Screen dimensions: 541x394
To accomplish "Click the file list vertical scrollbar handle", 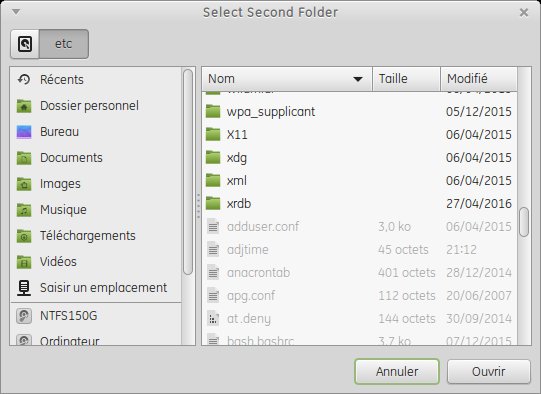I will pos(524,222).
